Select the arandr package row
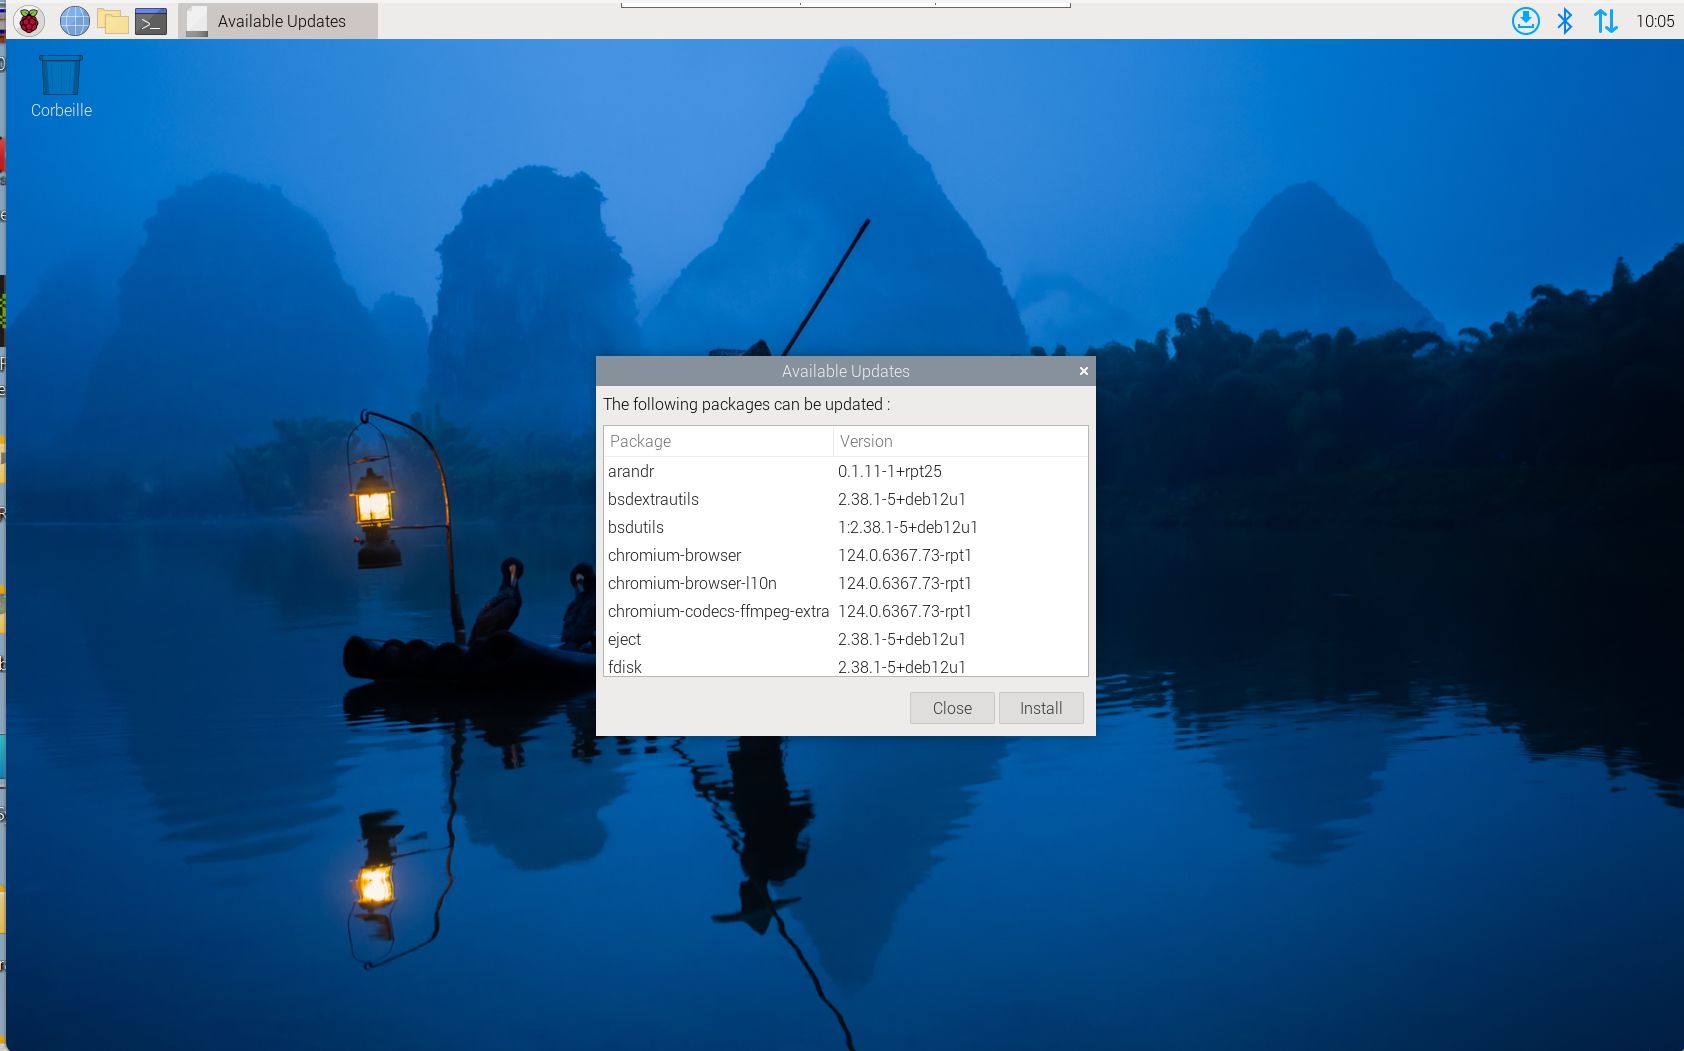Screen dimensions: 1684x1051 pyautogui.click(x=845, y=471)
